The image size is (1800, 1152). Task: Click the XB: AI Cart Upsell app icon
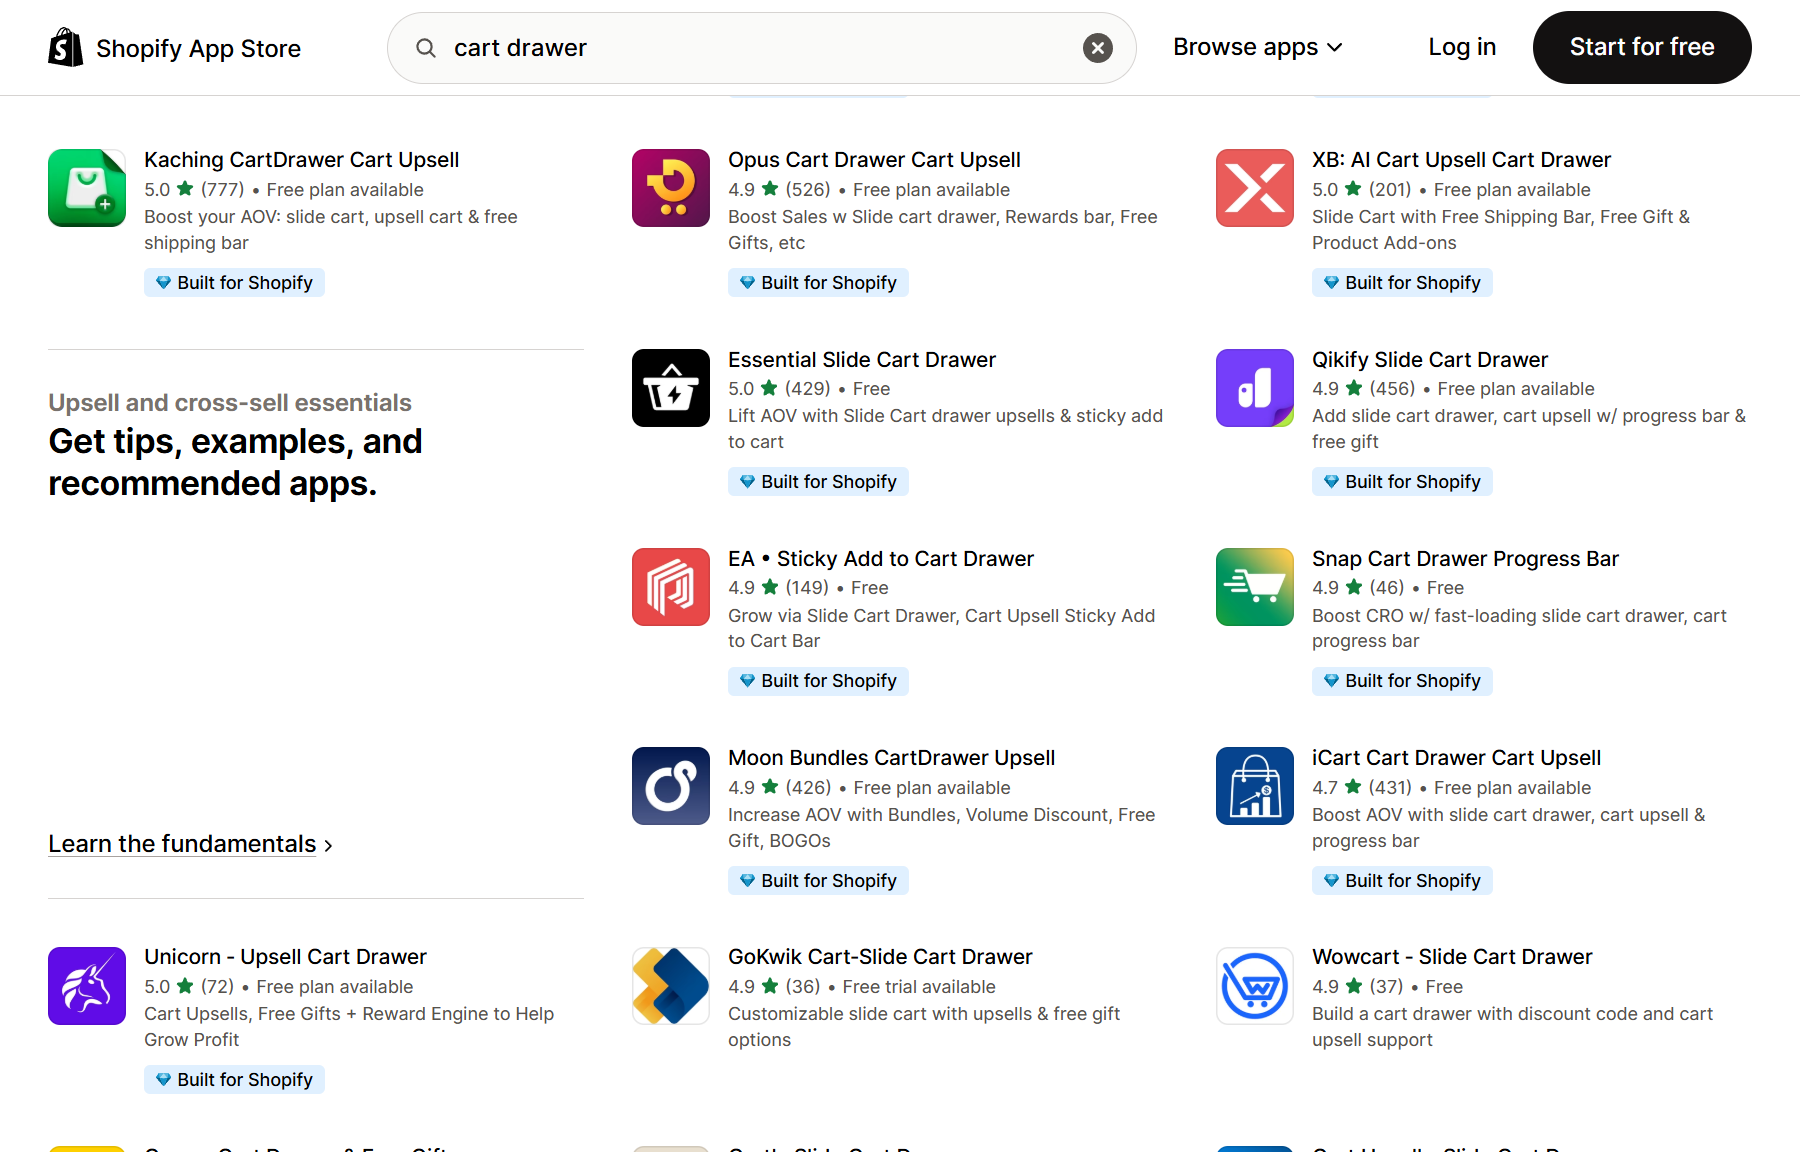(x=1254, y=188)
